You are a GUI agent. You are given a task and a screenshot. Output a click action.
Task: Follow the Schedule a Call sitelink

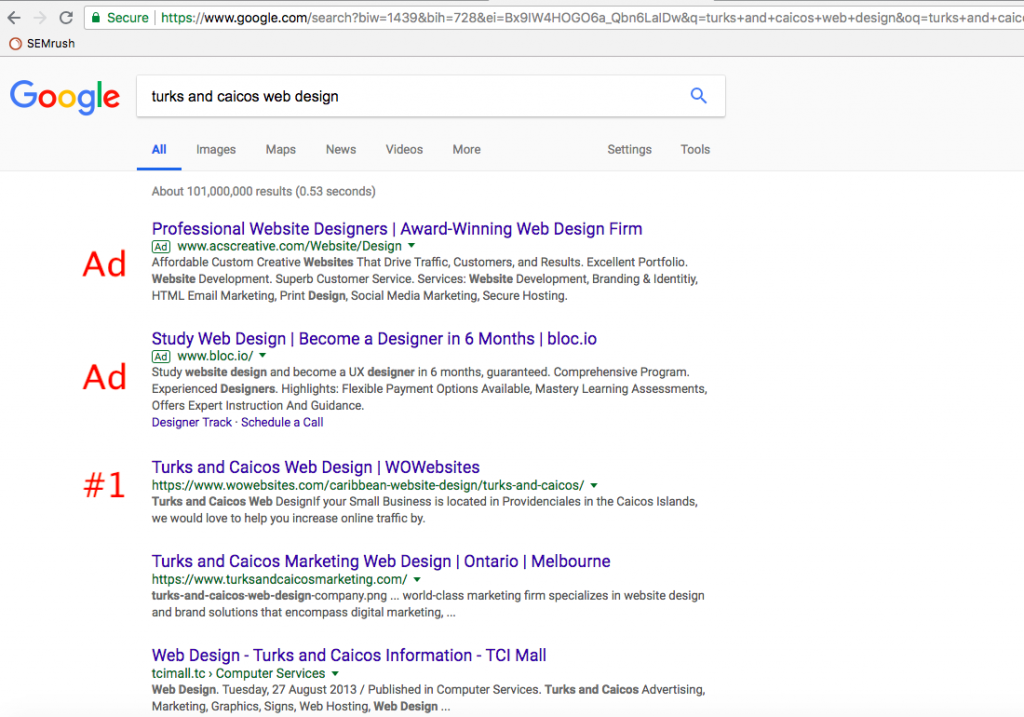pyautogui.click(x=282, y=422)
